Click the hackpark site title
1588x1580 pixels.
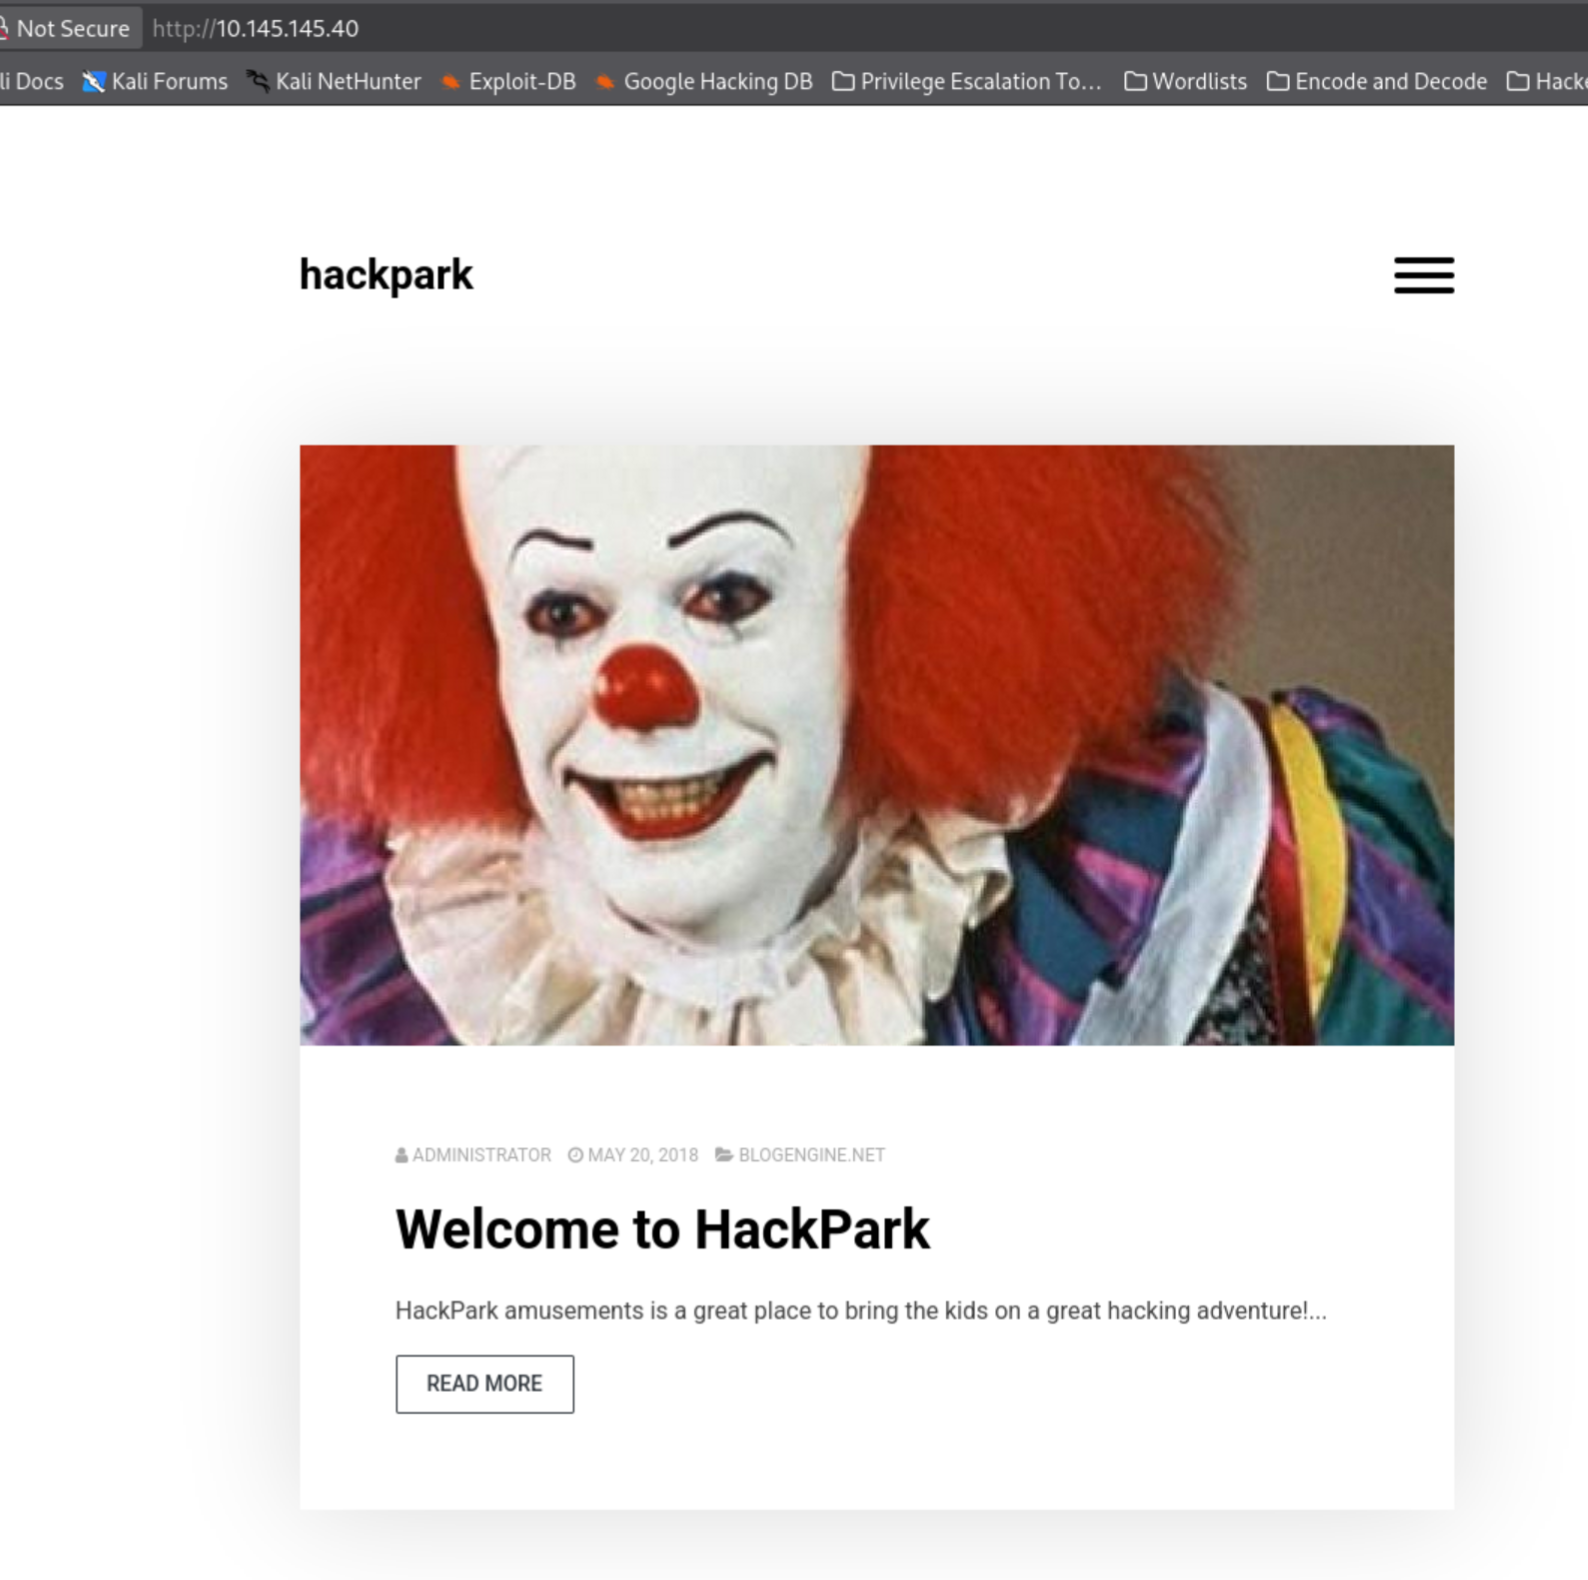click(386, 275)
